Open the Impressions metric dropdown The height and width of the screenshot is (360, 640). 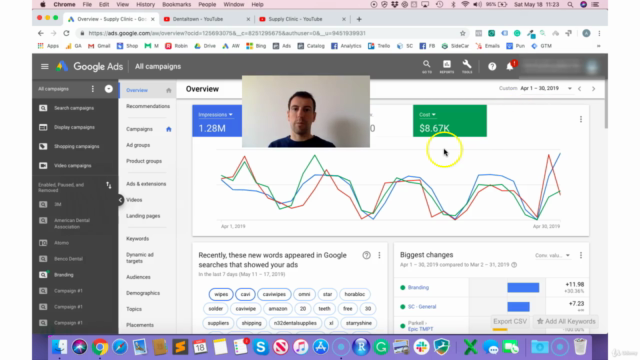216,115
